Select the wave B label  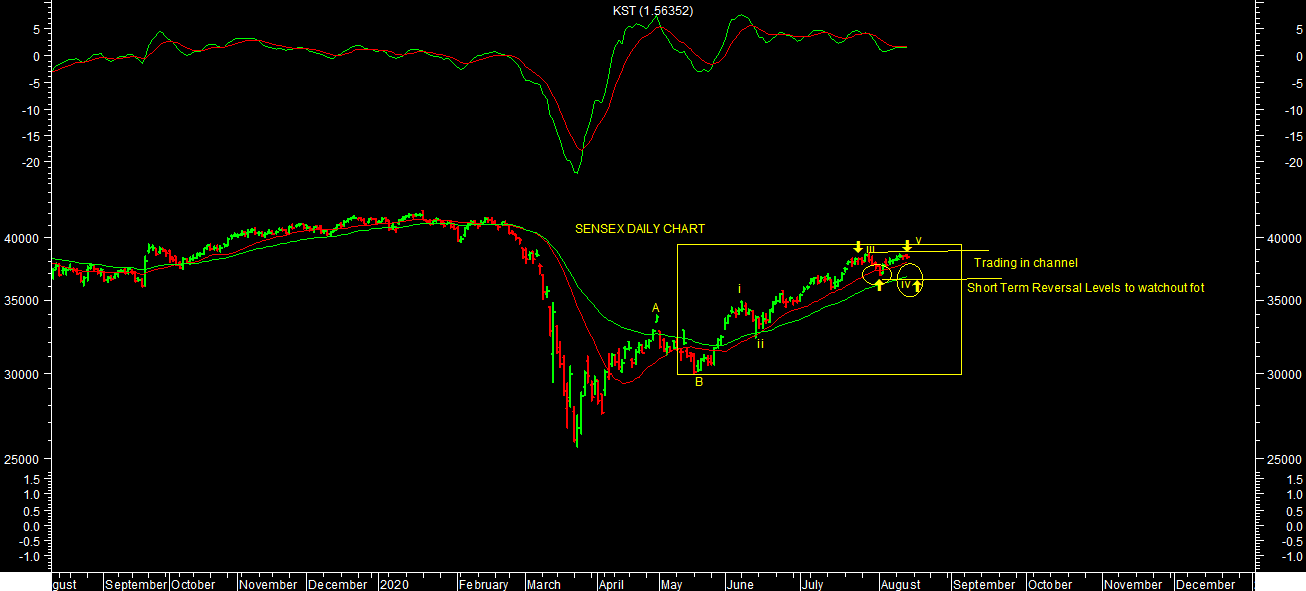(699, 382)
